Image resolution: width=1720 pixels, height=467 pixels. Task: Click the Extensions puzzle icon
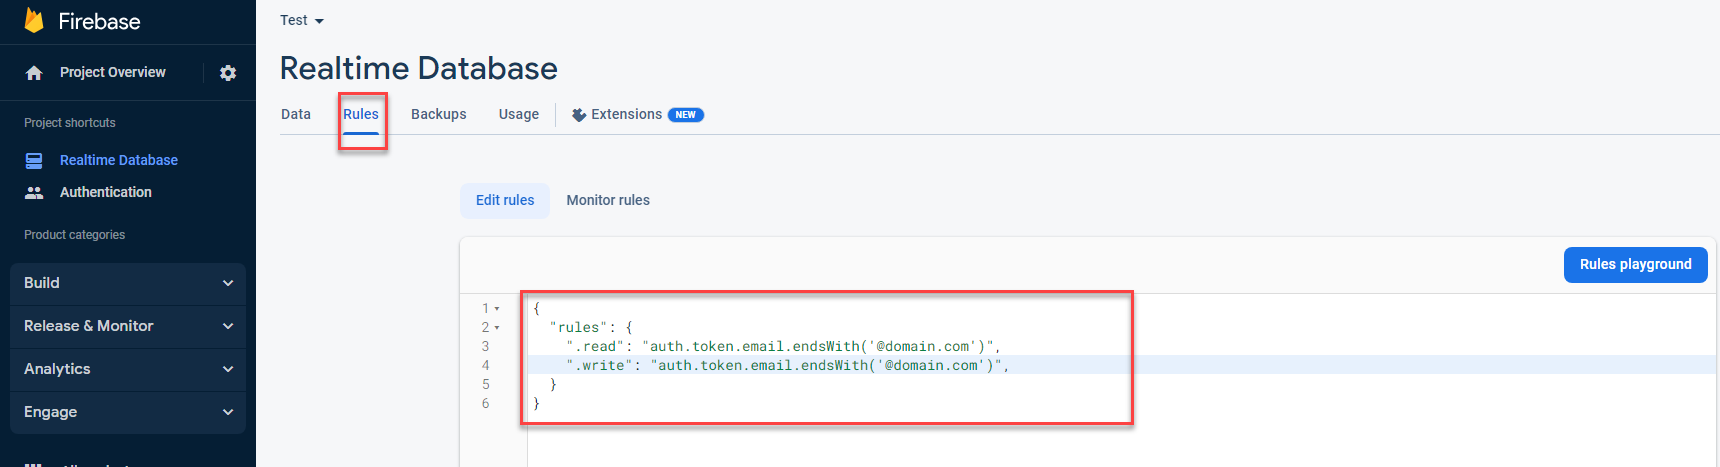pyautogui.click(x=579, y=115)
